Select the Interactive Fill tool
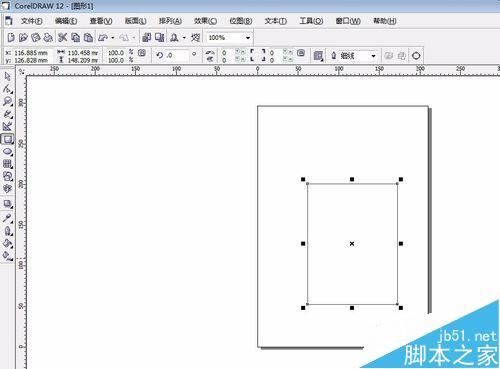Viewport: 500px width, 369px height. point(7,256)
